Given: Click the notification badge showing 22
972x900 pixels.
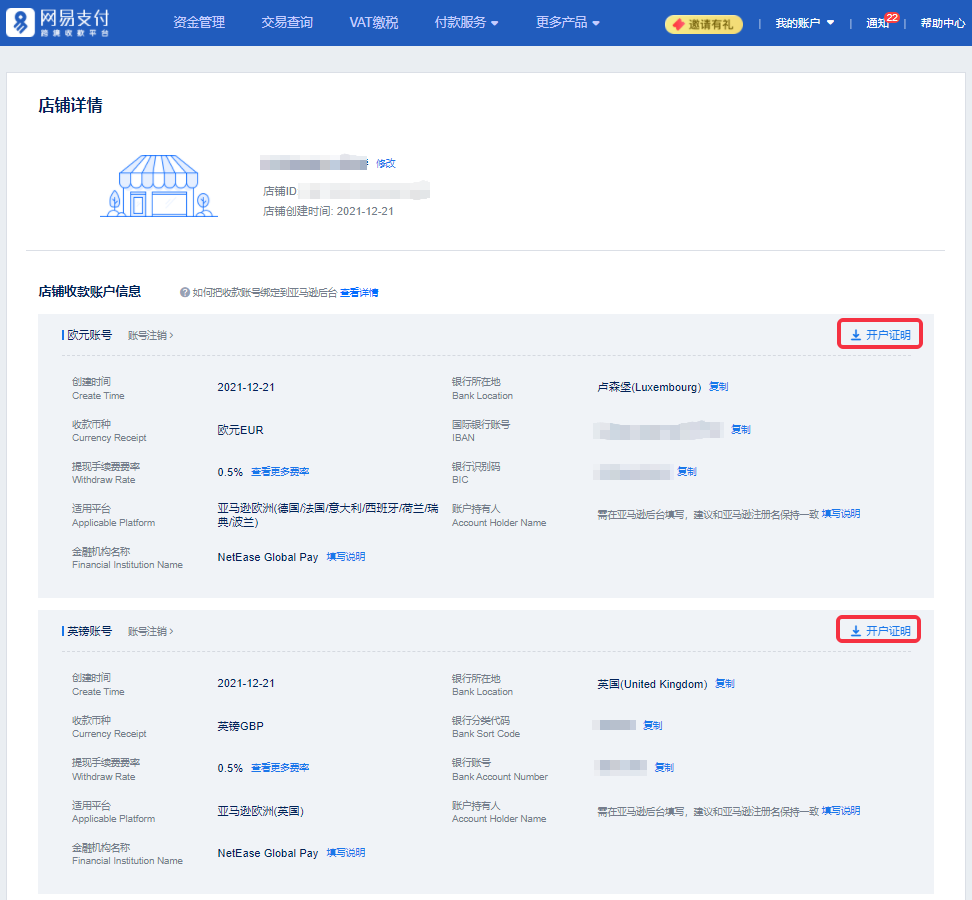Looking at the screenshot, I should [x=892, y=17].
